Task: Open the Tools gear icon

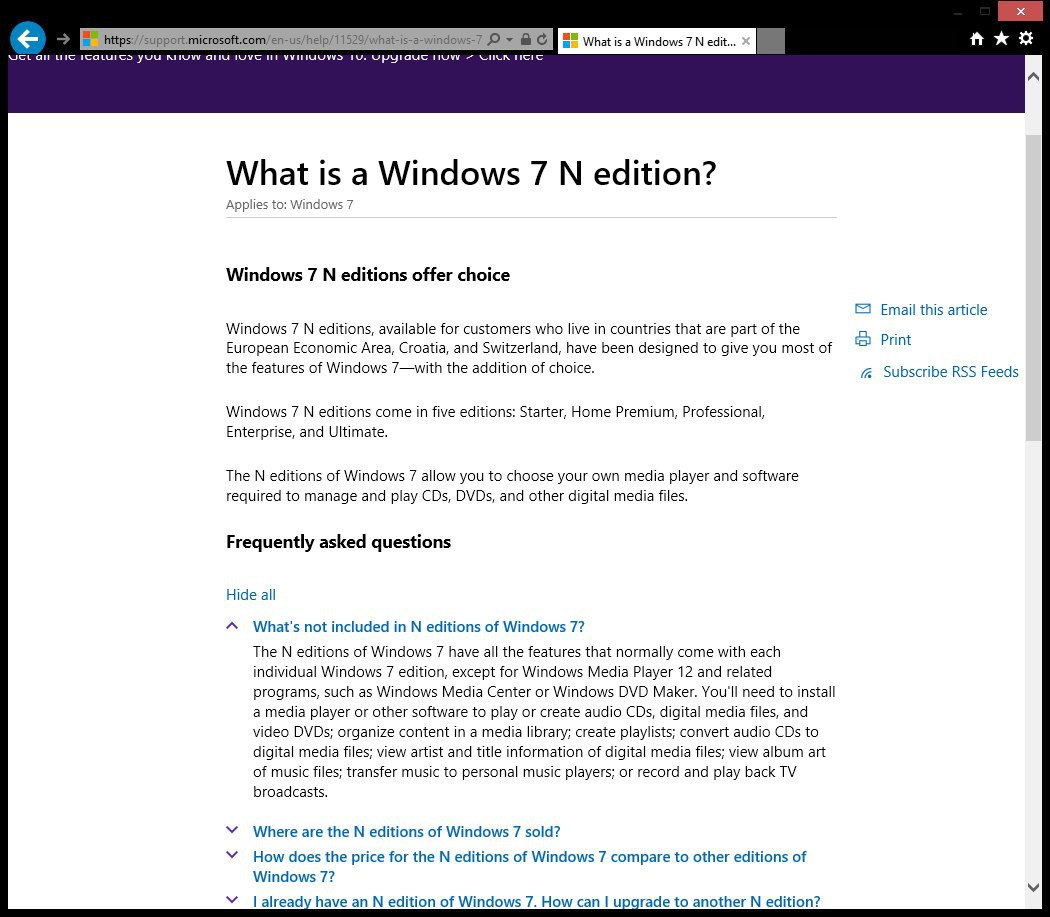Action: click(x=1026, y=38)
